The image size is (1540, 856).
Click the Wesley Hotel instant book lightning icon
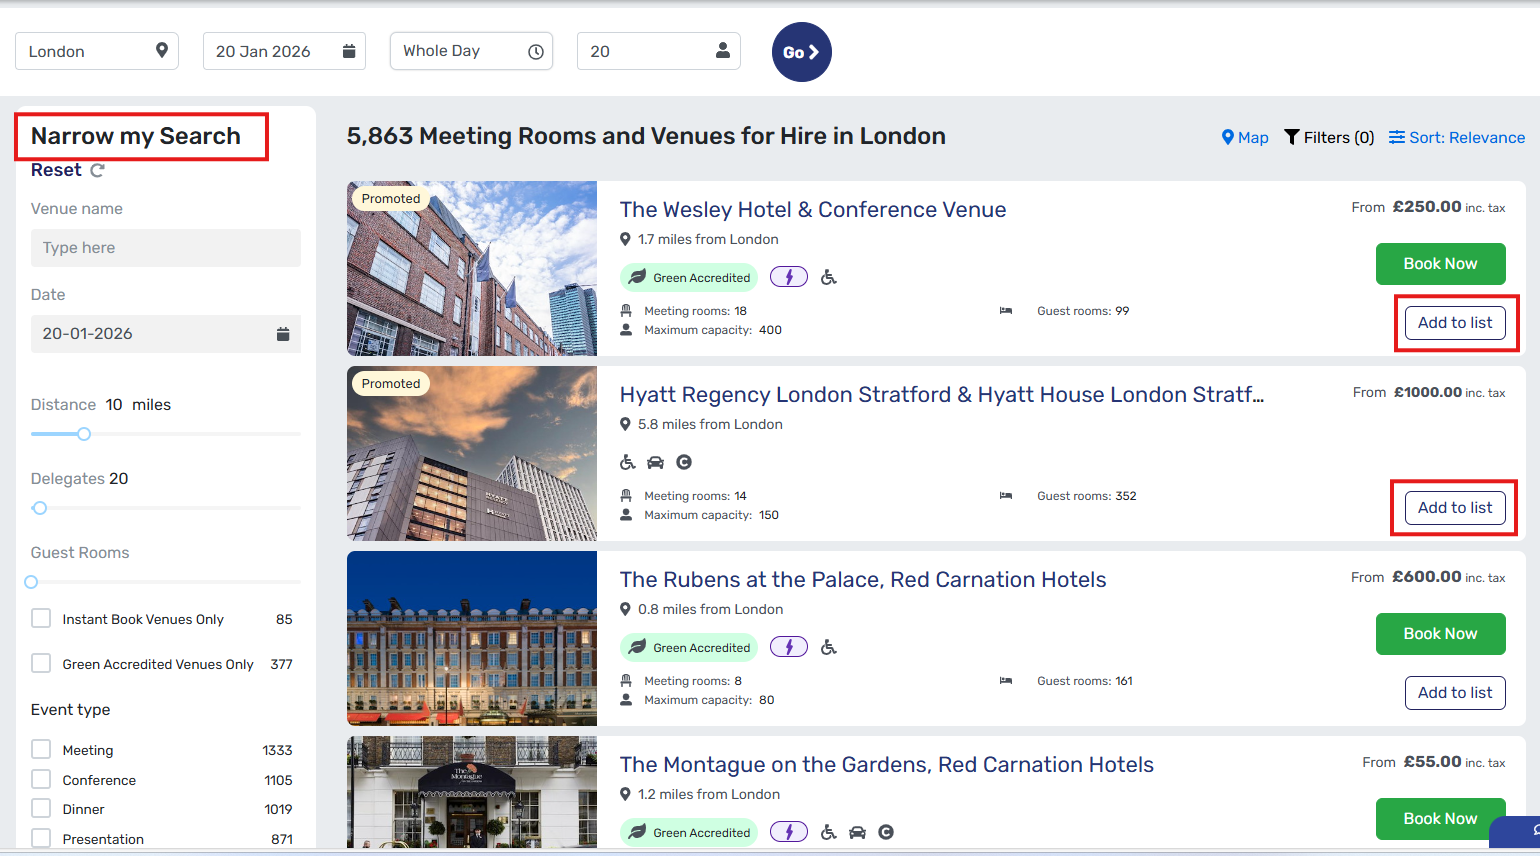[789, 277]
